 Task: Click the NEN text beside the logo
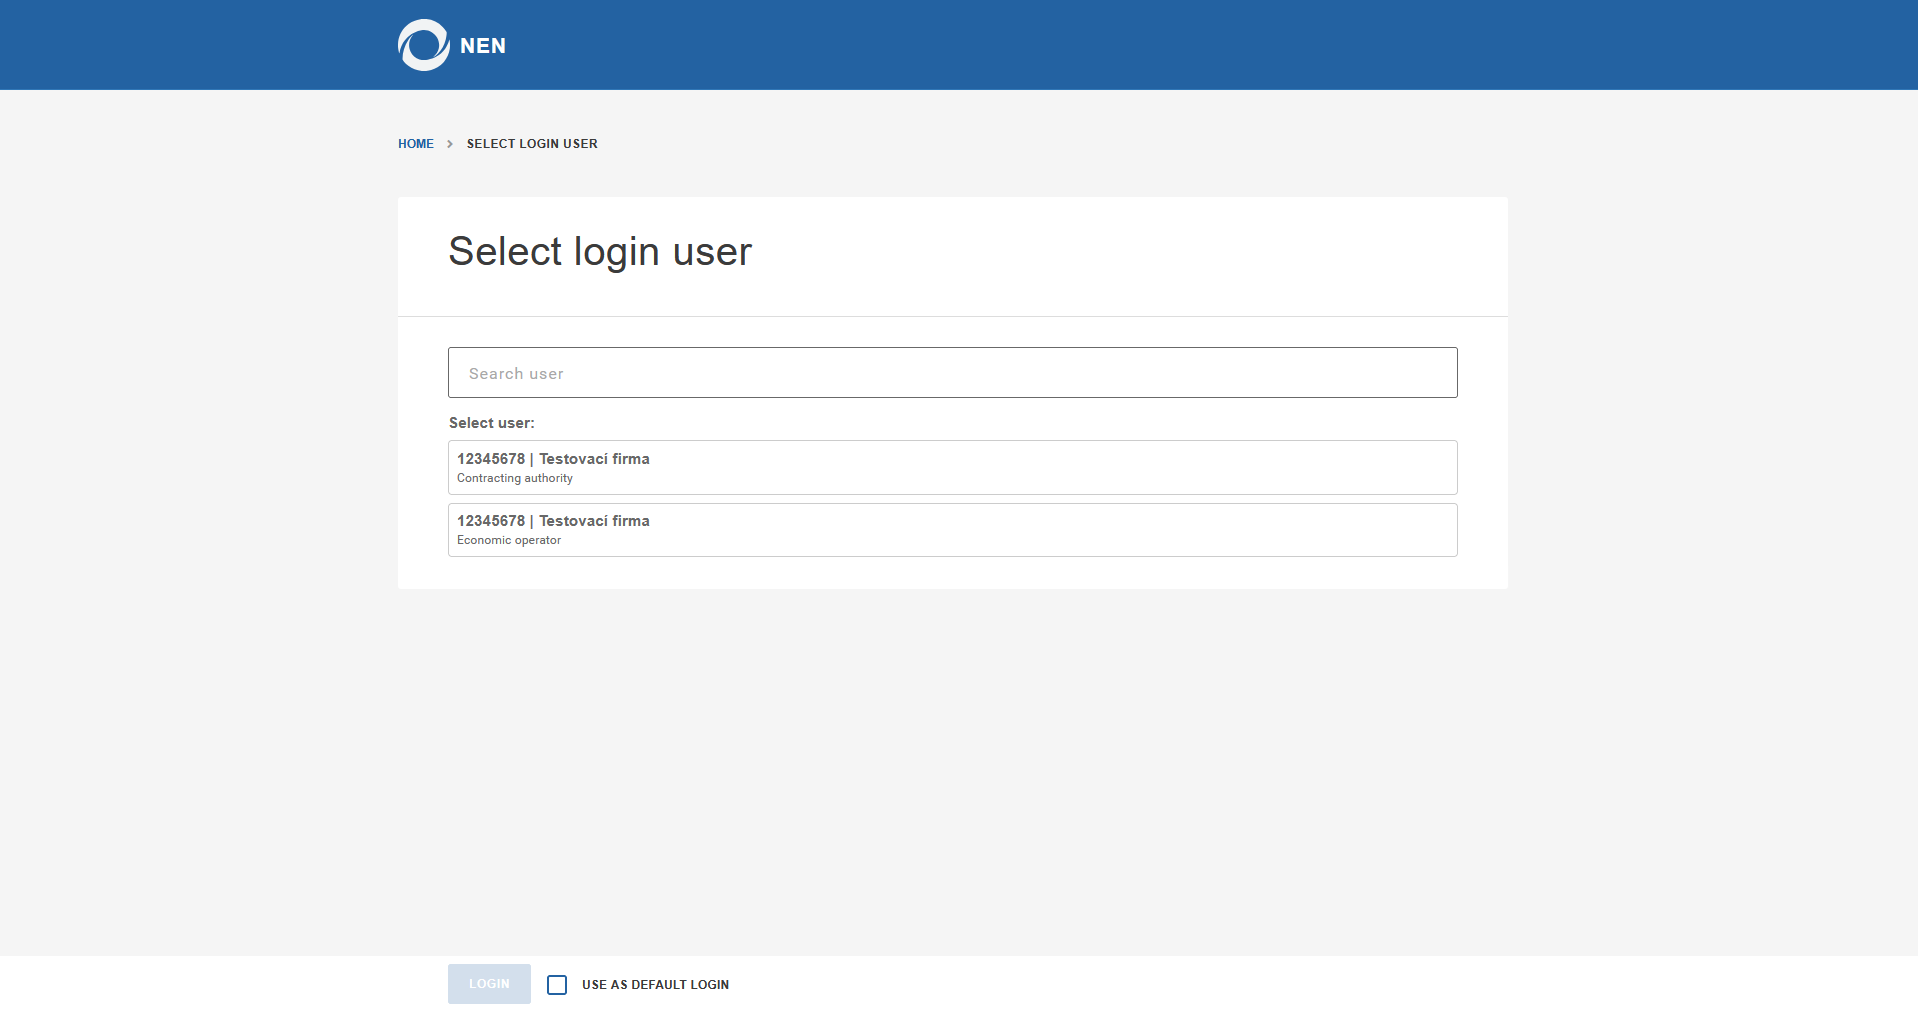[483, 46]
